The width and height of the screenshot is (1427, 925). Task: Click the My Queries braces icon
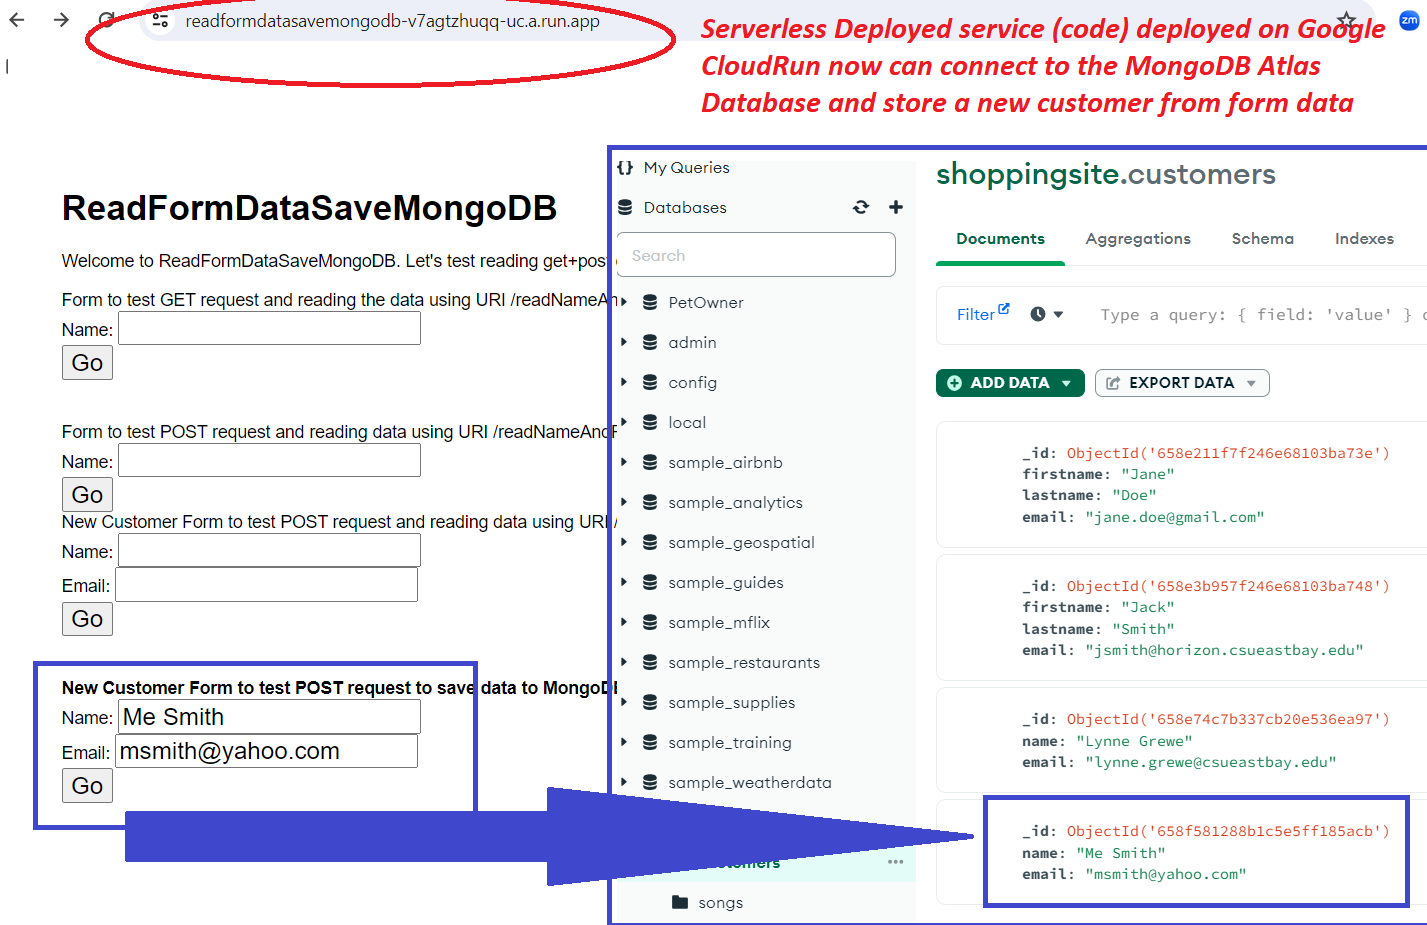tap(626, 168)
